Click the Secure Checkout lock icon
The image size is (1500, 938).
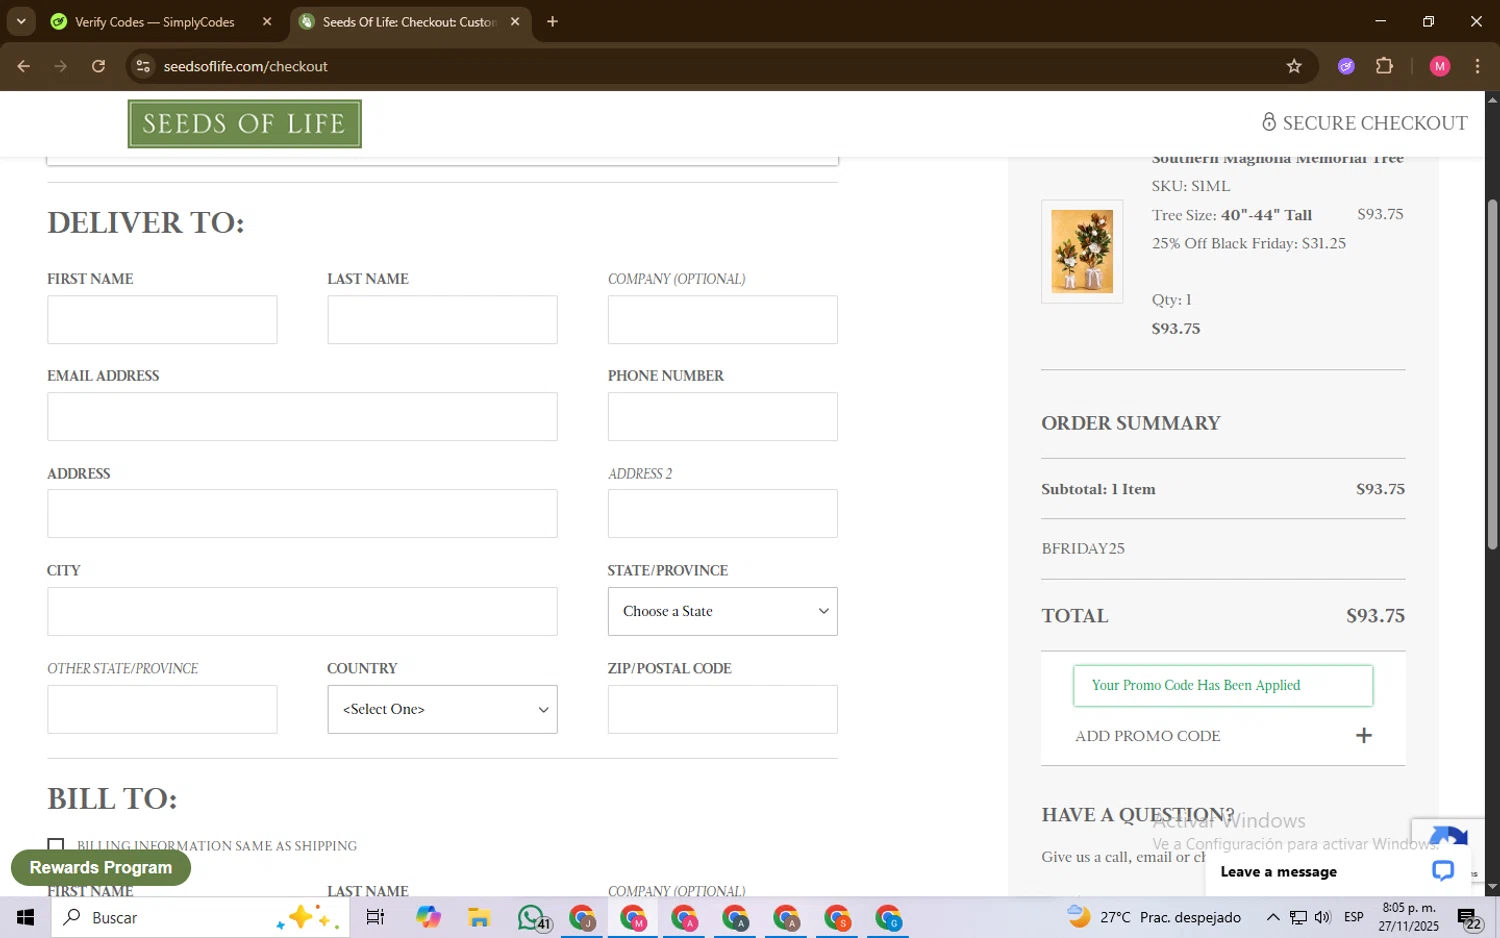1268,123
